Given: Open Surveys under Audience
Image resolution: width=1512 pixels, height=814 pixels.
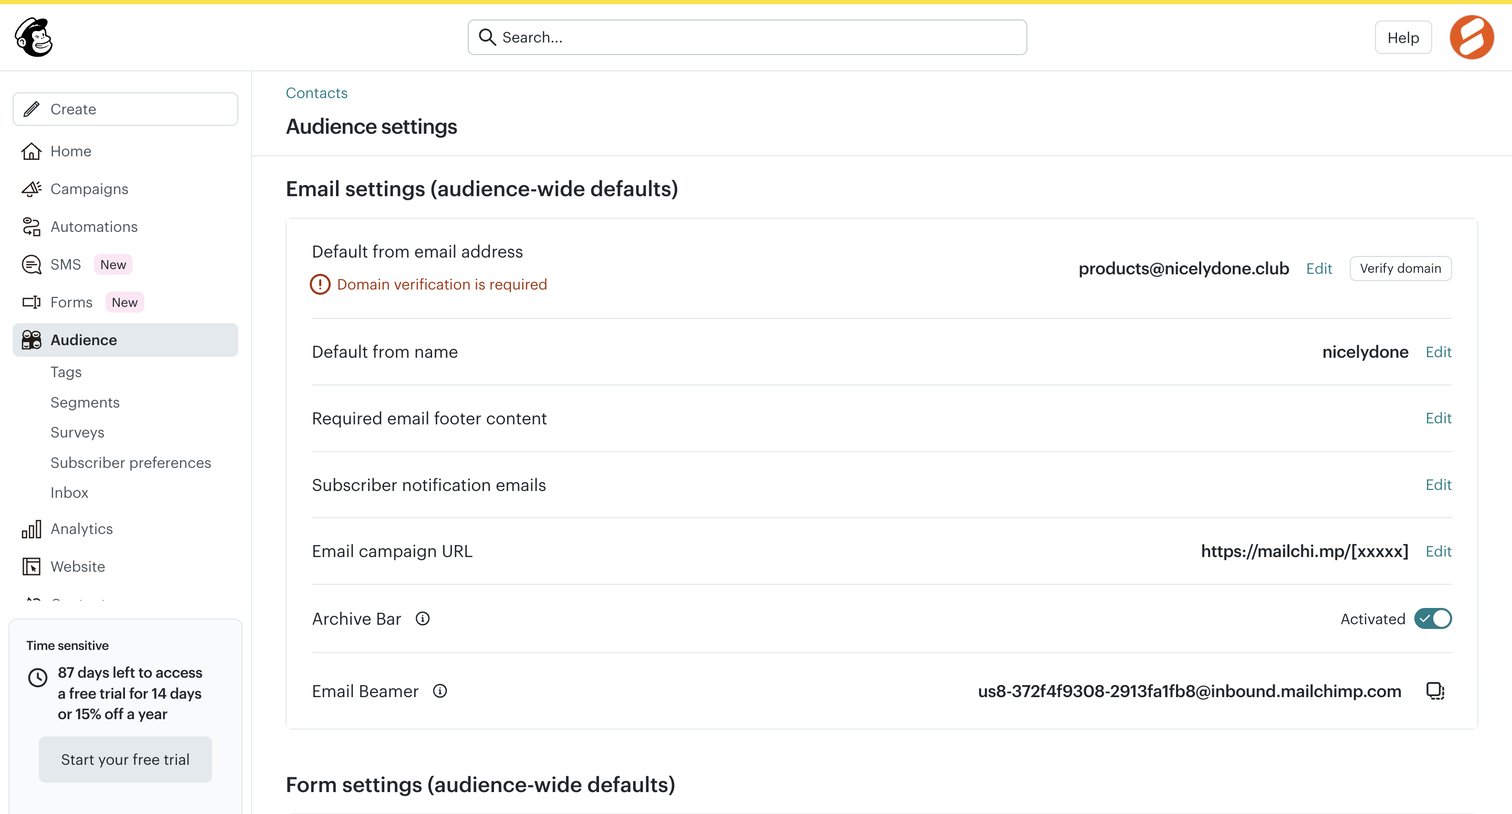Looking at the screenshot, I should coord(77,432).
